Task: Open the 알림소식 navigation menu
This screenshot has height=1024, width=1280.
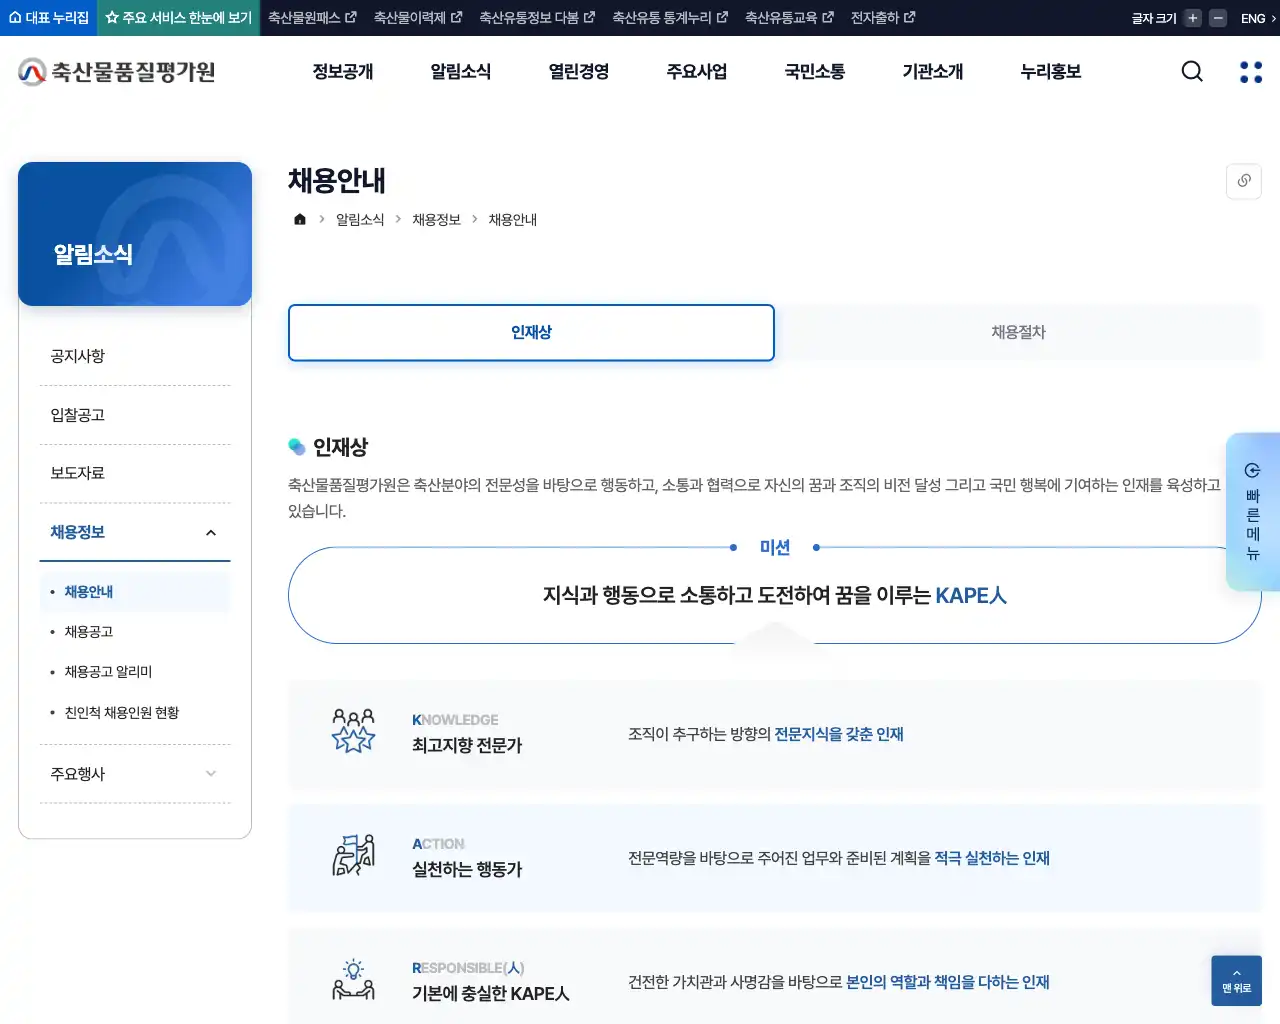Action: pos(460,71)
